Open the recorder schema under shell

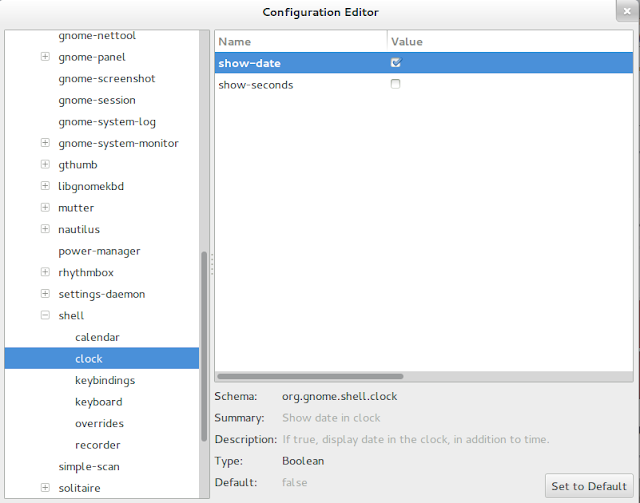[x=98, y=445]
